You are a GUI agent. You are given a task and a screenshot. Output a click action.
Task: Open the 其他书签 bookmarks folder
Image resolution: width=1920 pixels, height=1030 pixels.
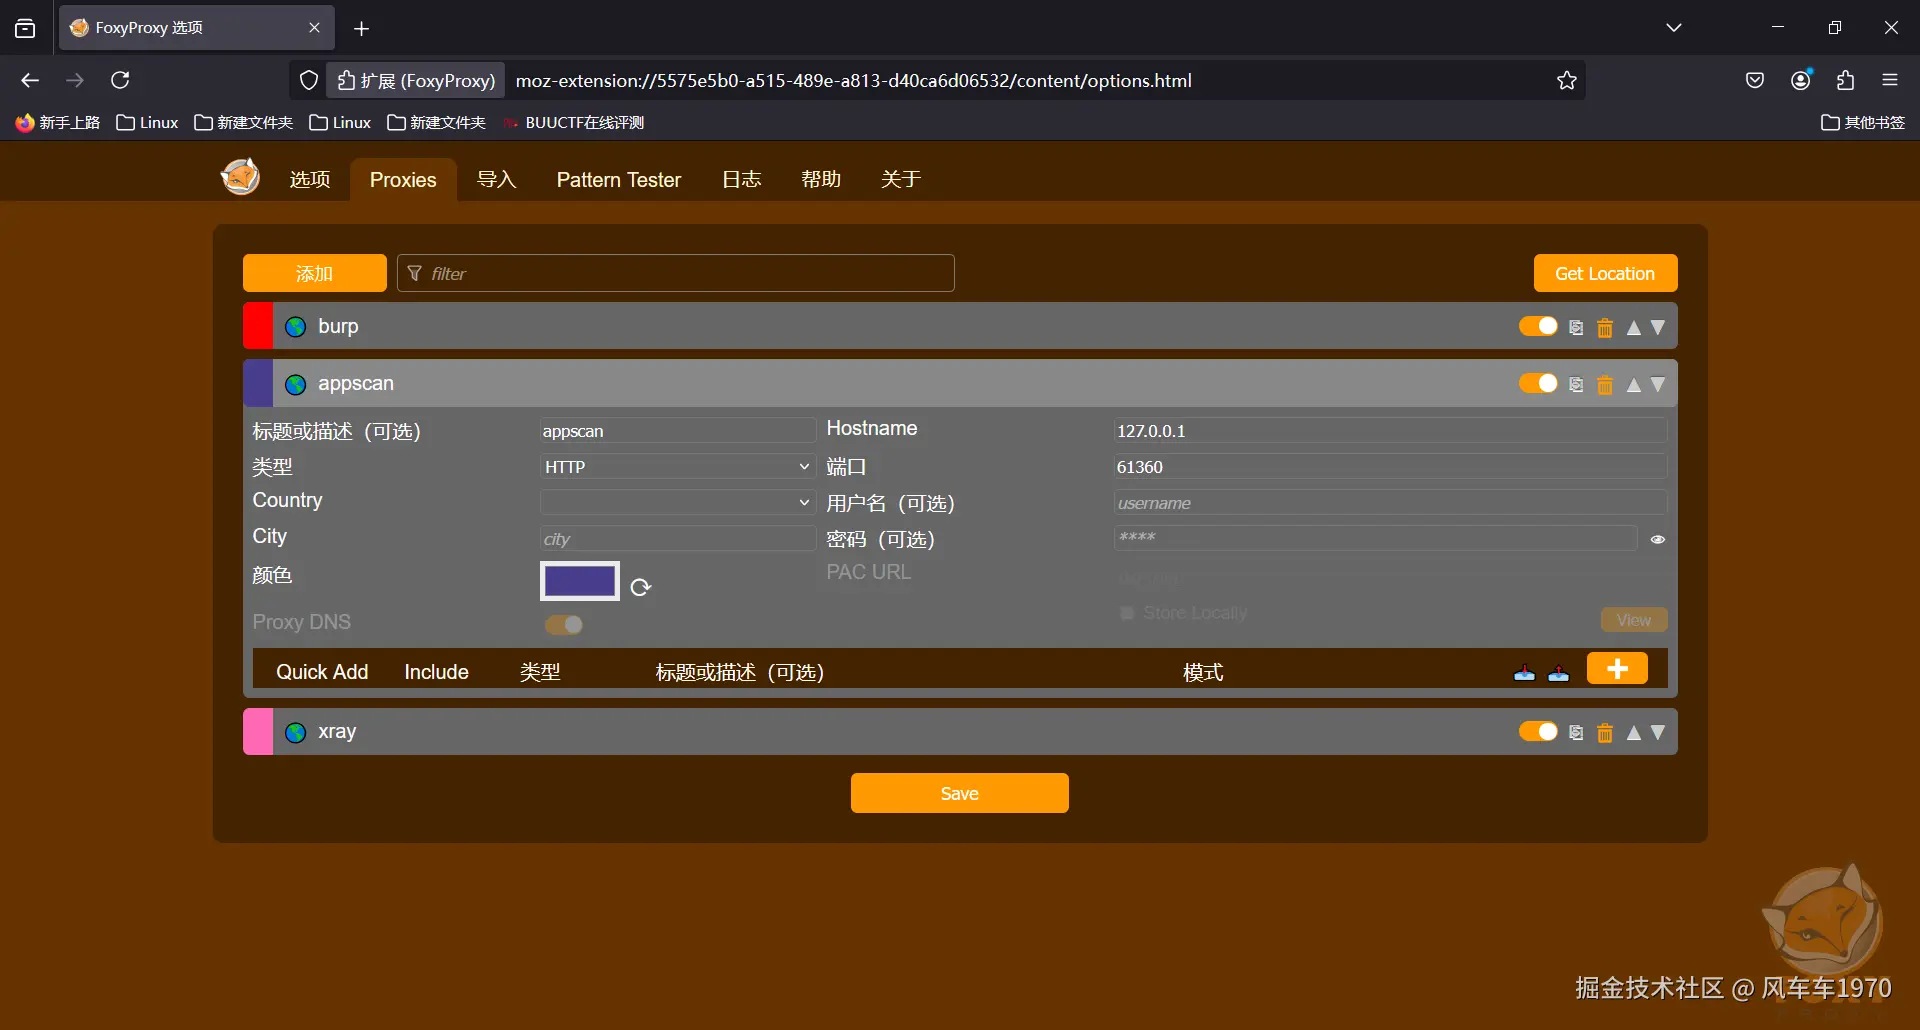pyautogui.click(x=1863, y=123)
